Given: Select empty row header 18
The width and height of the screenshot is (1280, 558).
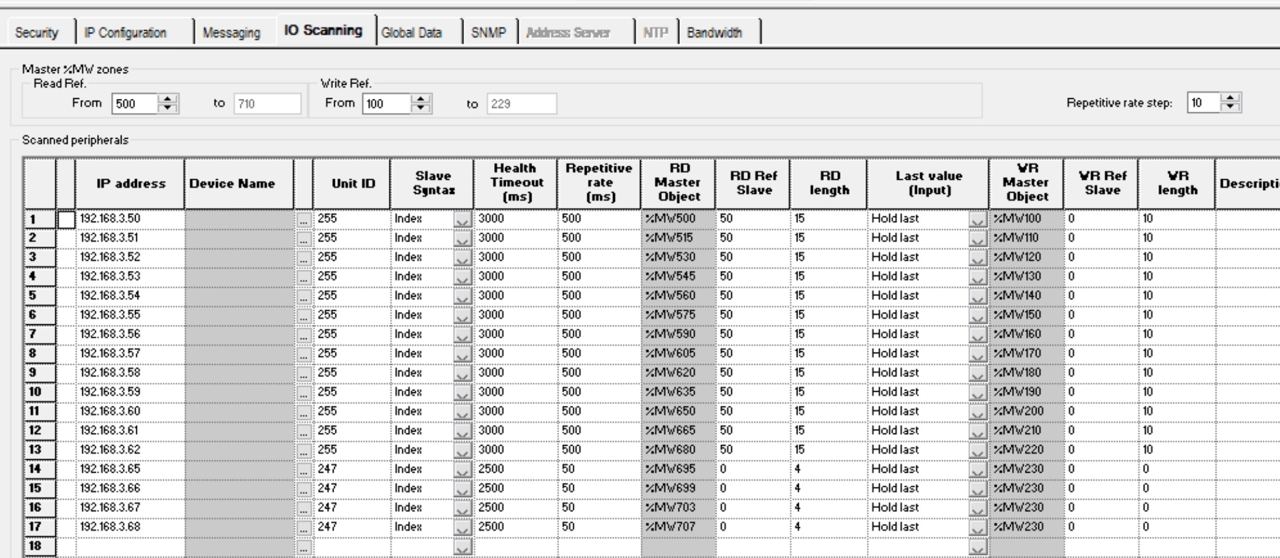Looking at the screenshot, I should [39, 546].
